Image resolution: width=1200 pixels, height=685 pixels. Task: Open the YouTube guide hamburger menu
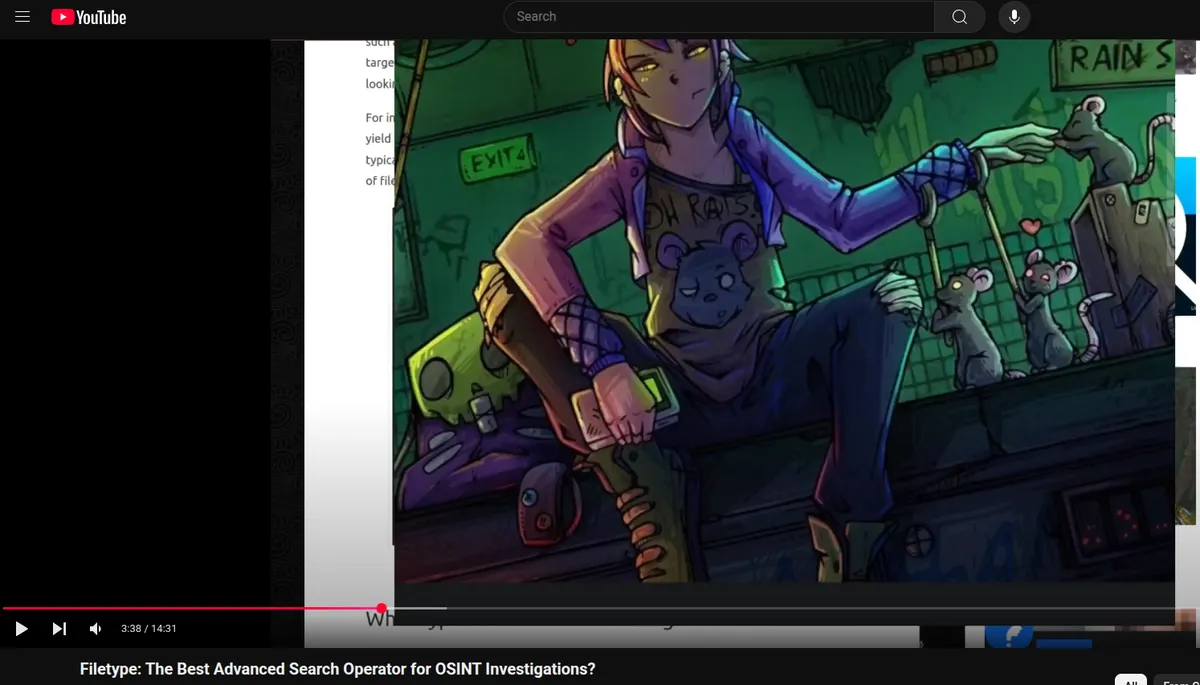[x=23, y=17]
